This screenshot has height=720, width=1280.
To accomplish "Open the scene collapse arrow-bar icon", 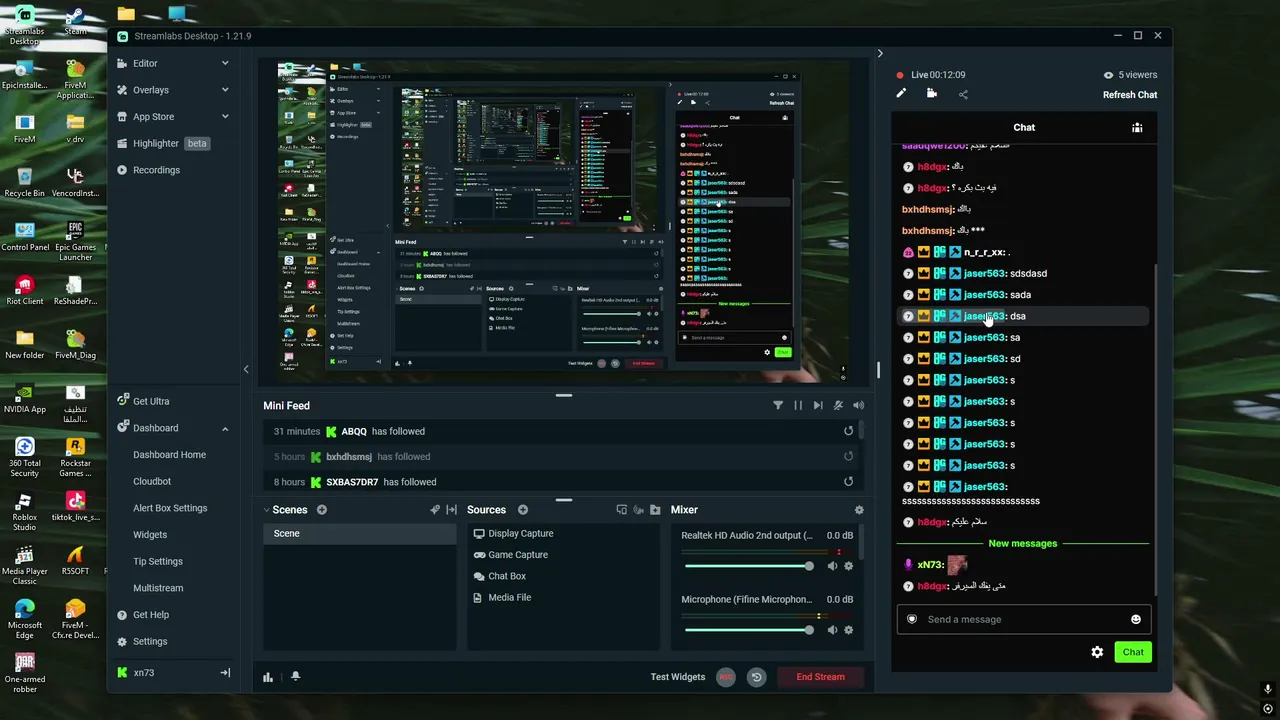I will [451, 510].
